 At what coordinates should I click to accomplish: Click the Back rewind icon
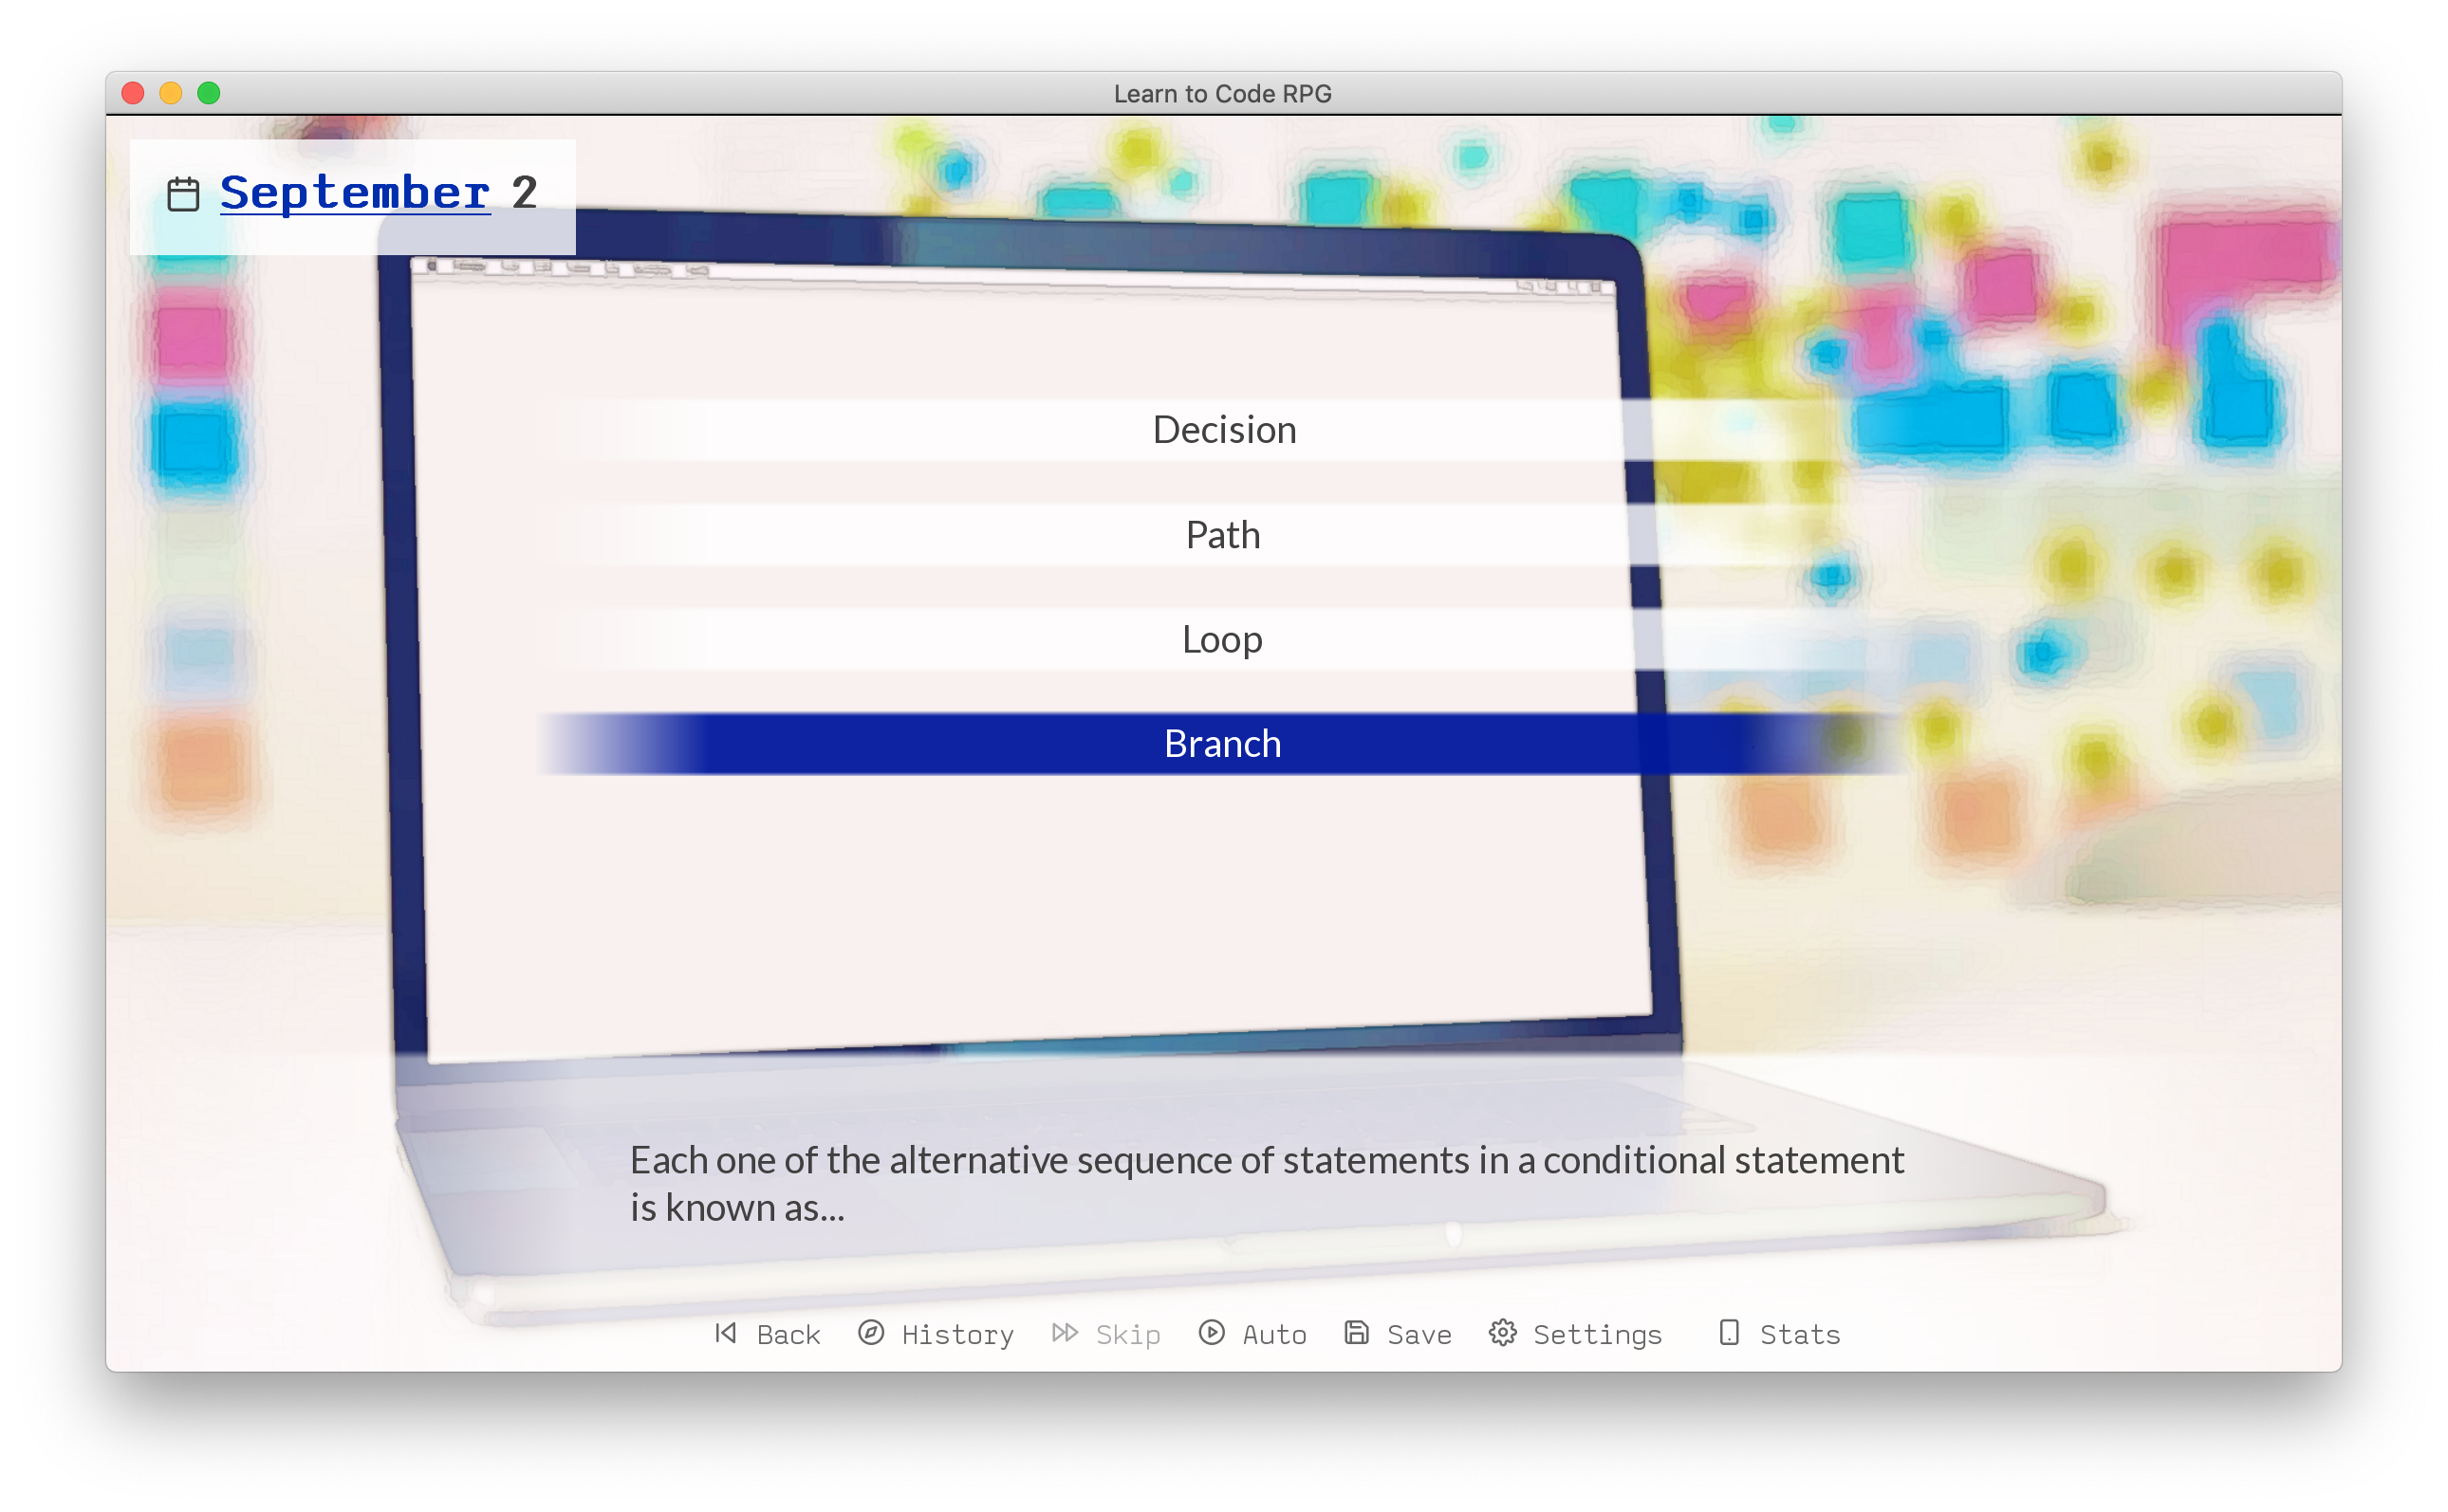pos(725,1333)
